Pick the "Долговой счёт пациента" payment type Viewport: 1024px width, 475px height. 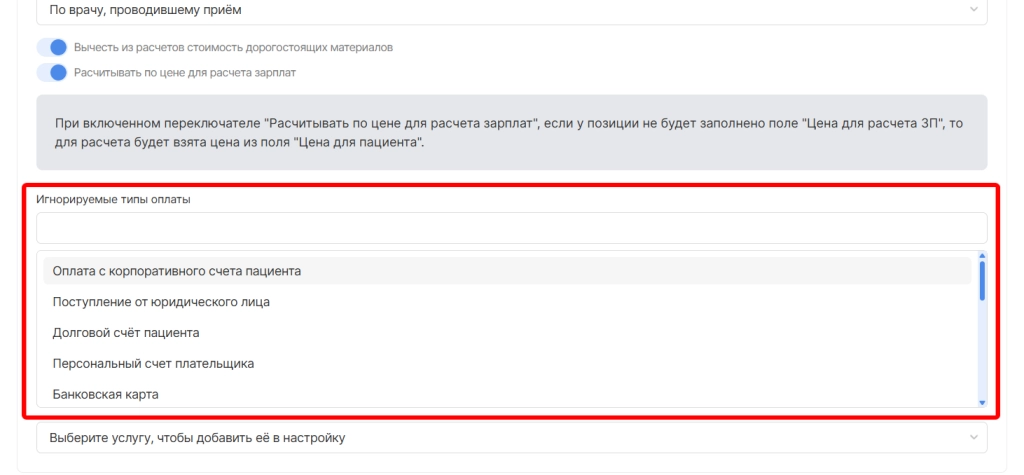126,333
